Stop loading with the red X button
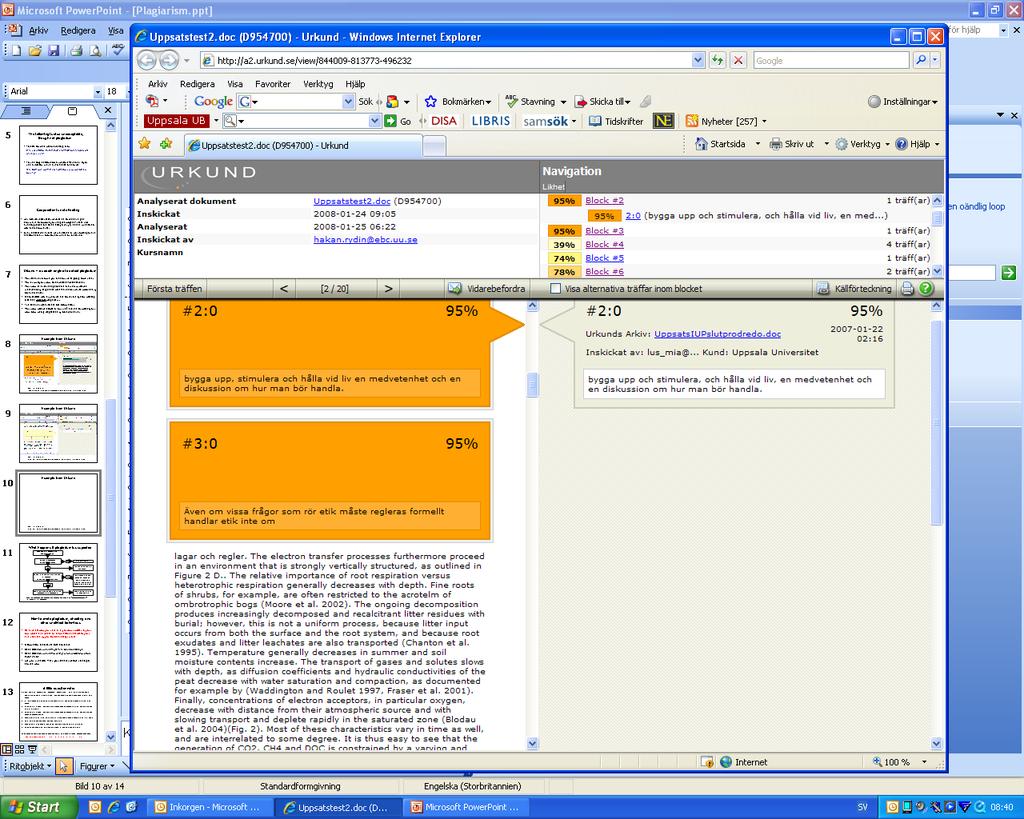 [738, 60]
